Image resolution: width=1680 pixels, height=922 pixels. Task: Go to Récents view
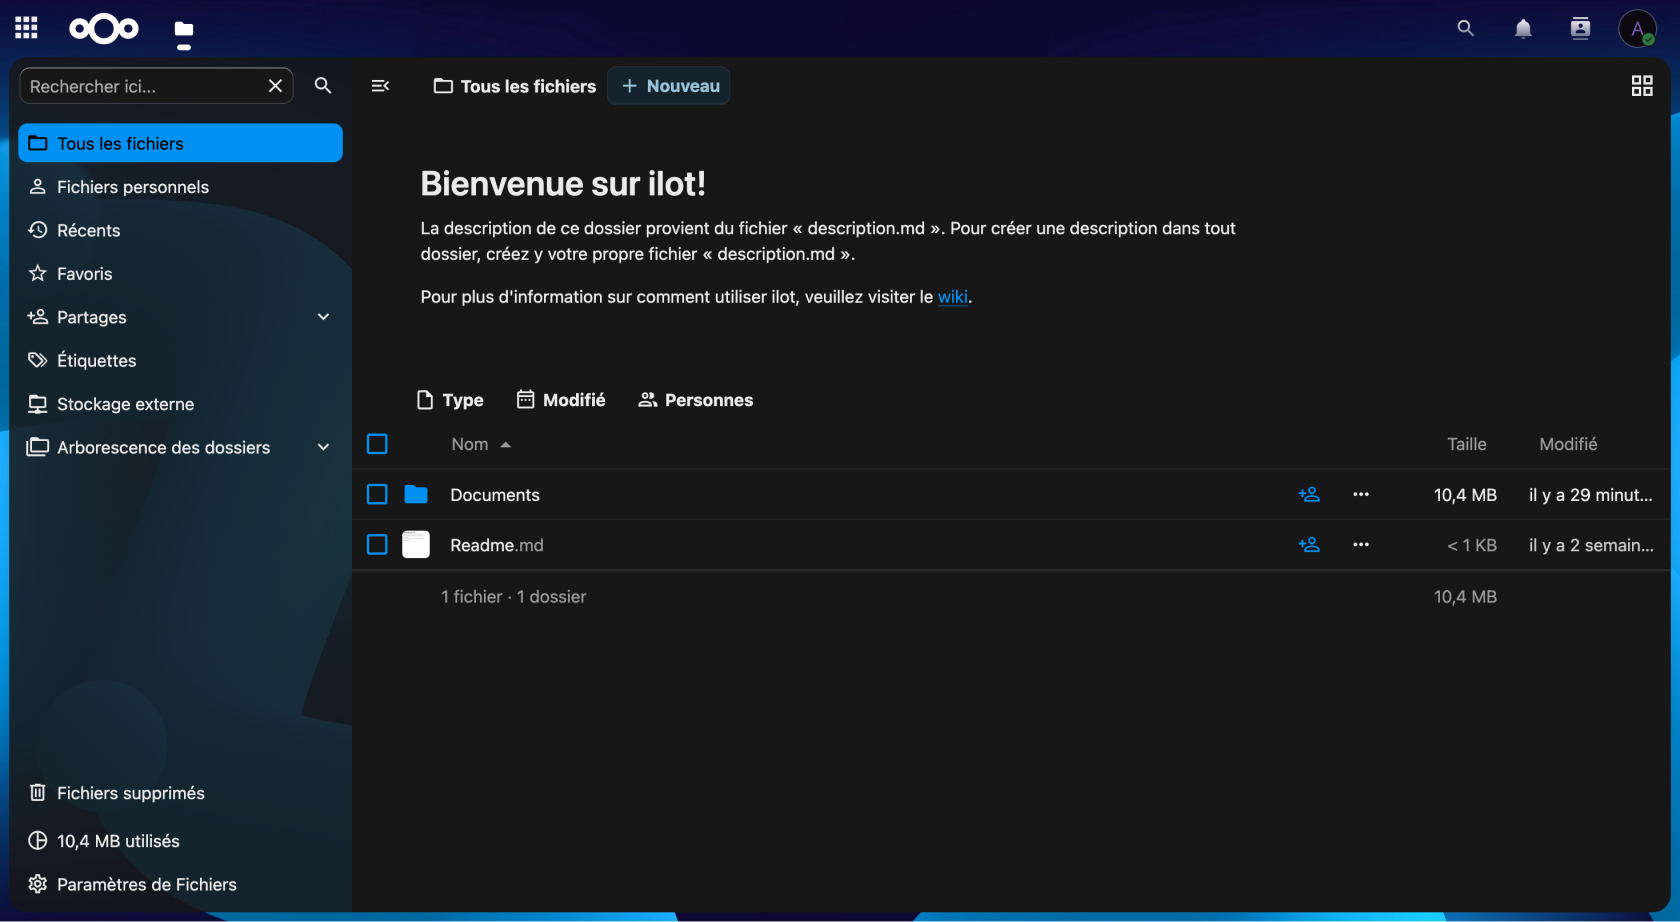pyautogui.click(x=181, y=230)
